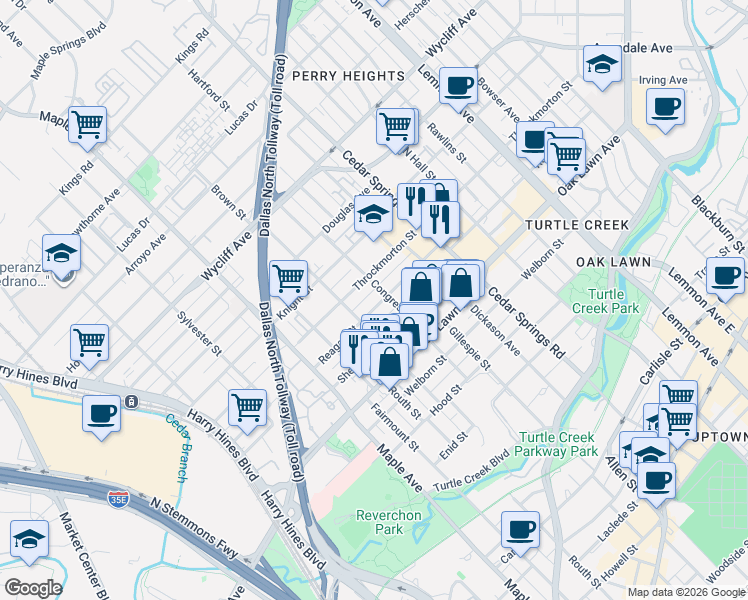Select the N Stemmons Fwy label
The image size is (748, 600).
coord(194,528)
